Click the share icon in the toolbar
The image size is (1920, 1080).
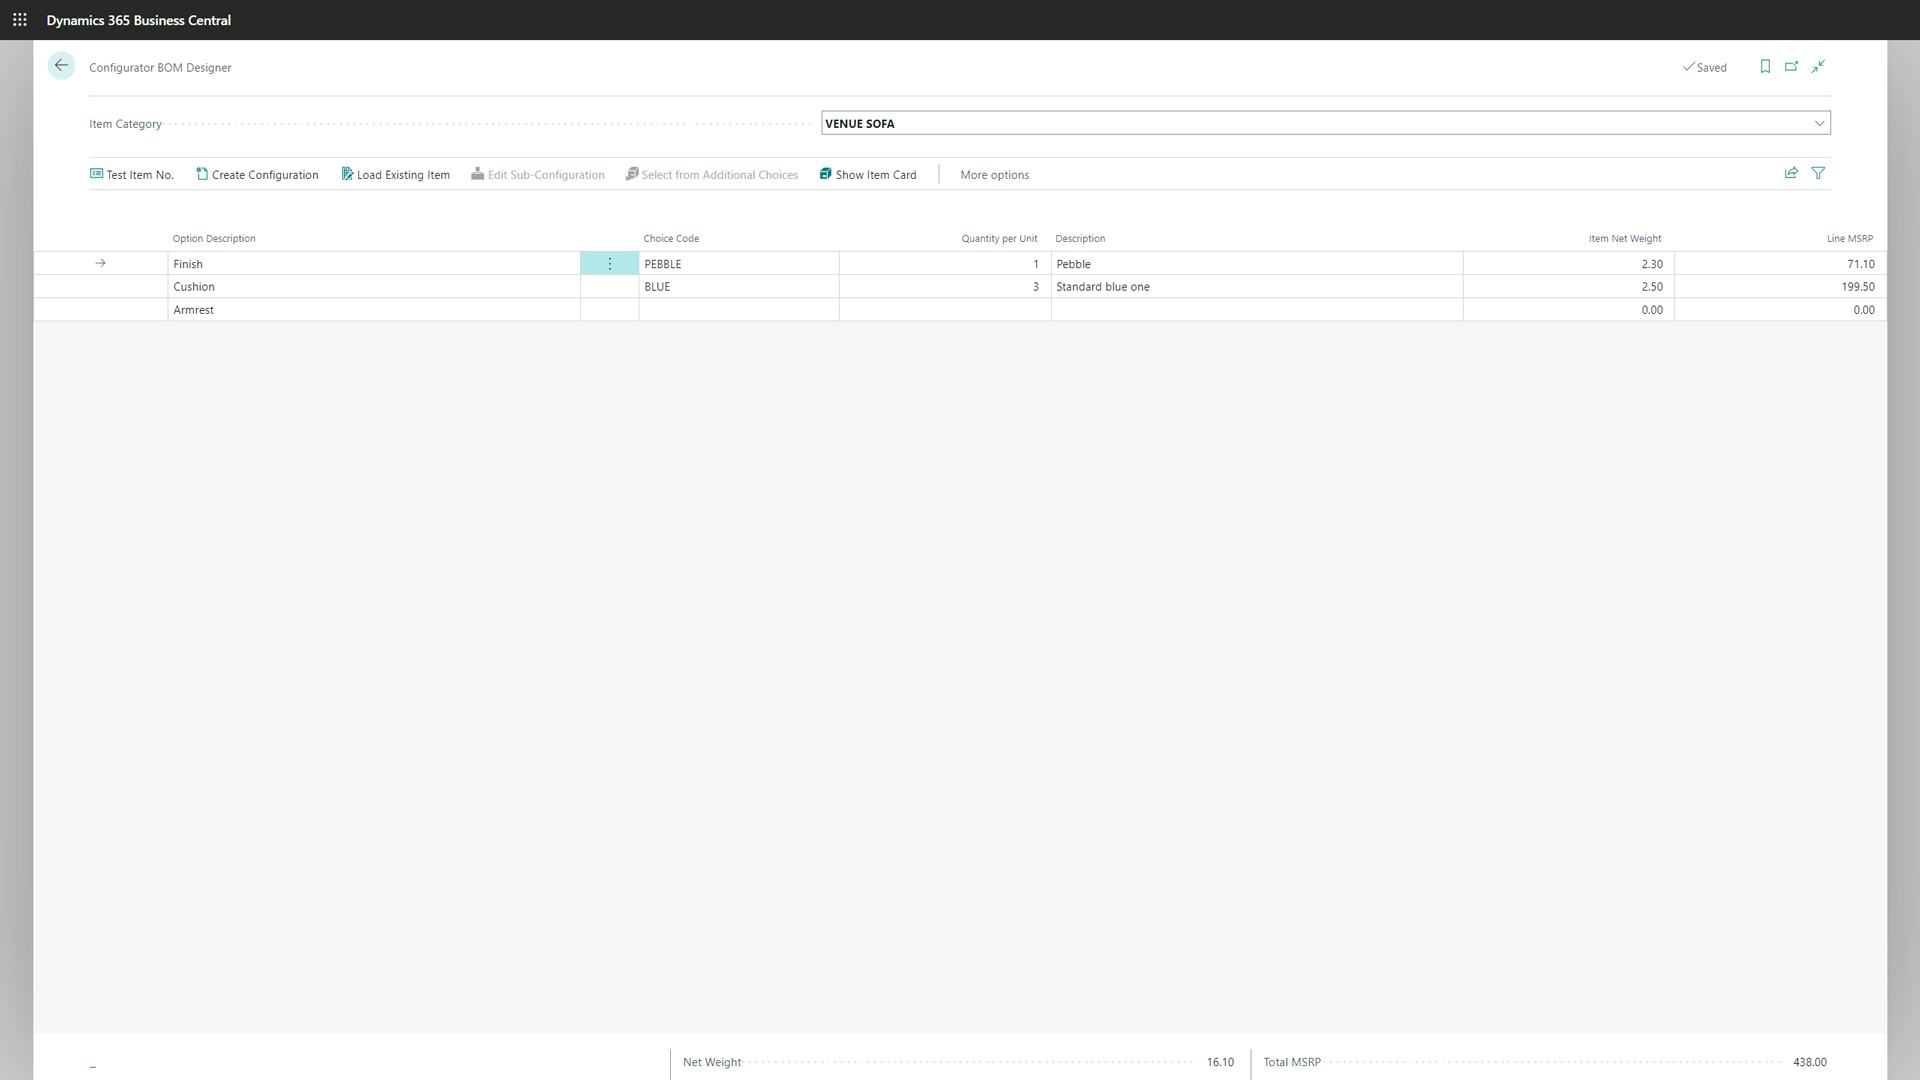1791,173
